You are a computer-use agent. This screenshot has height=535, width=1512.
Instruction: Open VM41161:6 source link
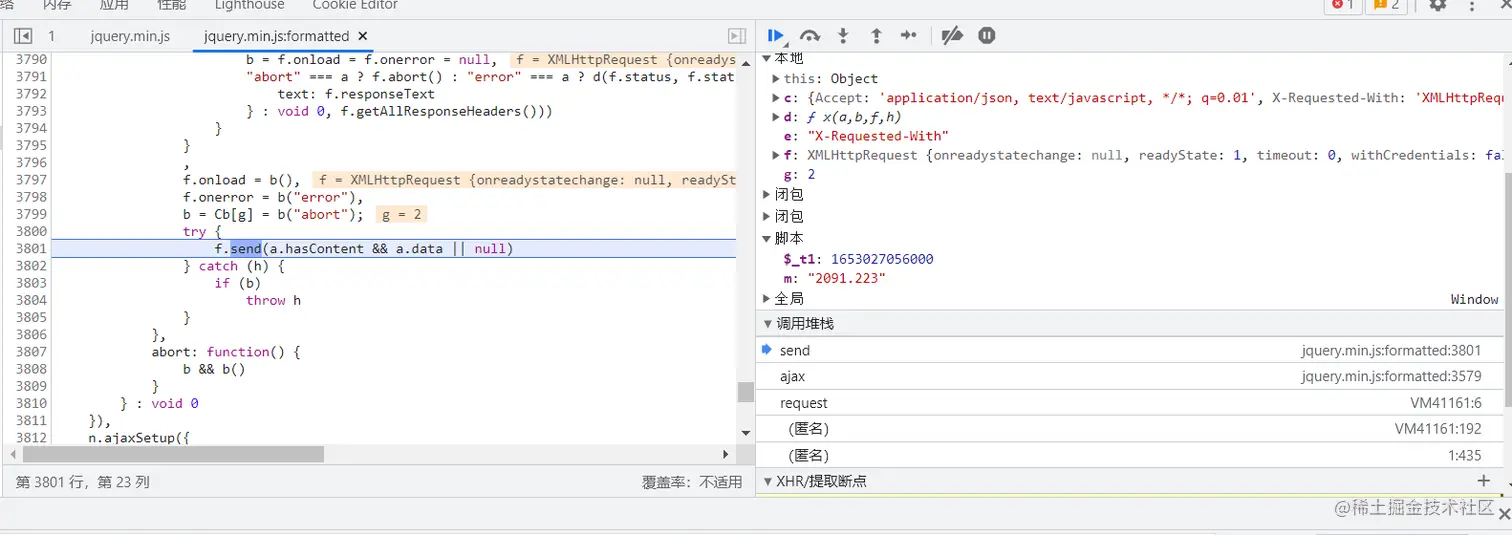coord(1446,403)
